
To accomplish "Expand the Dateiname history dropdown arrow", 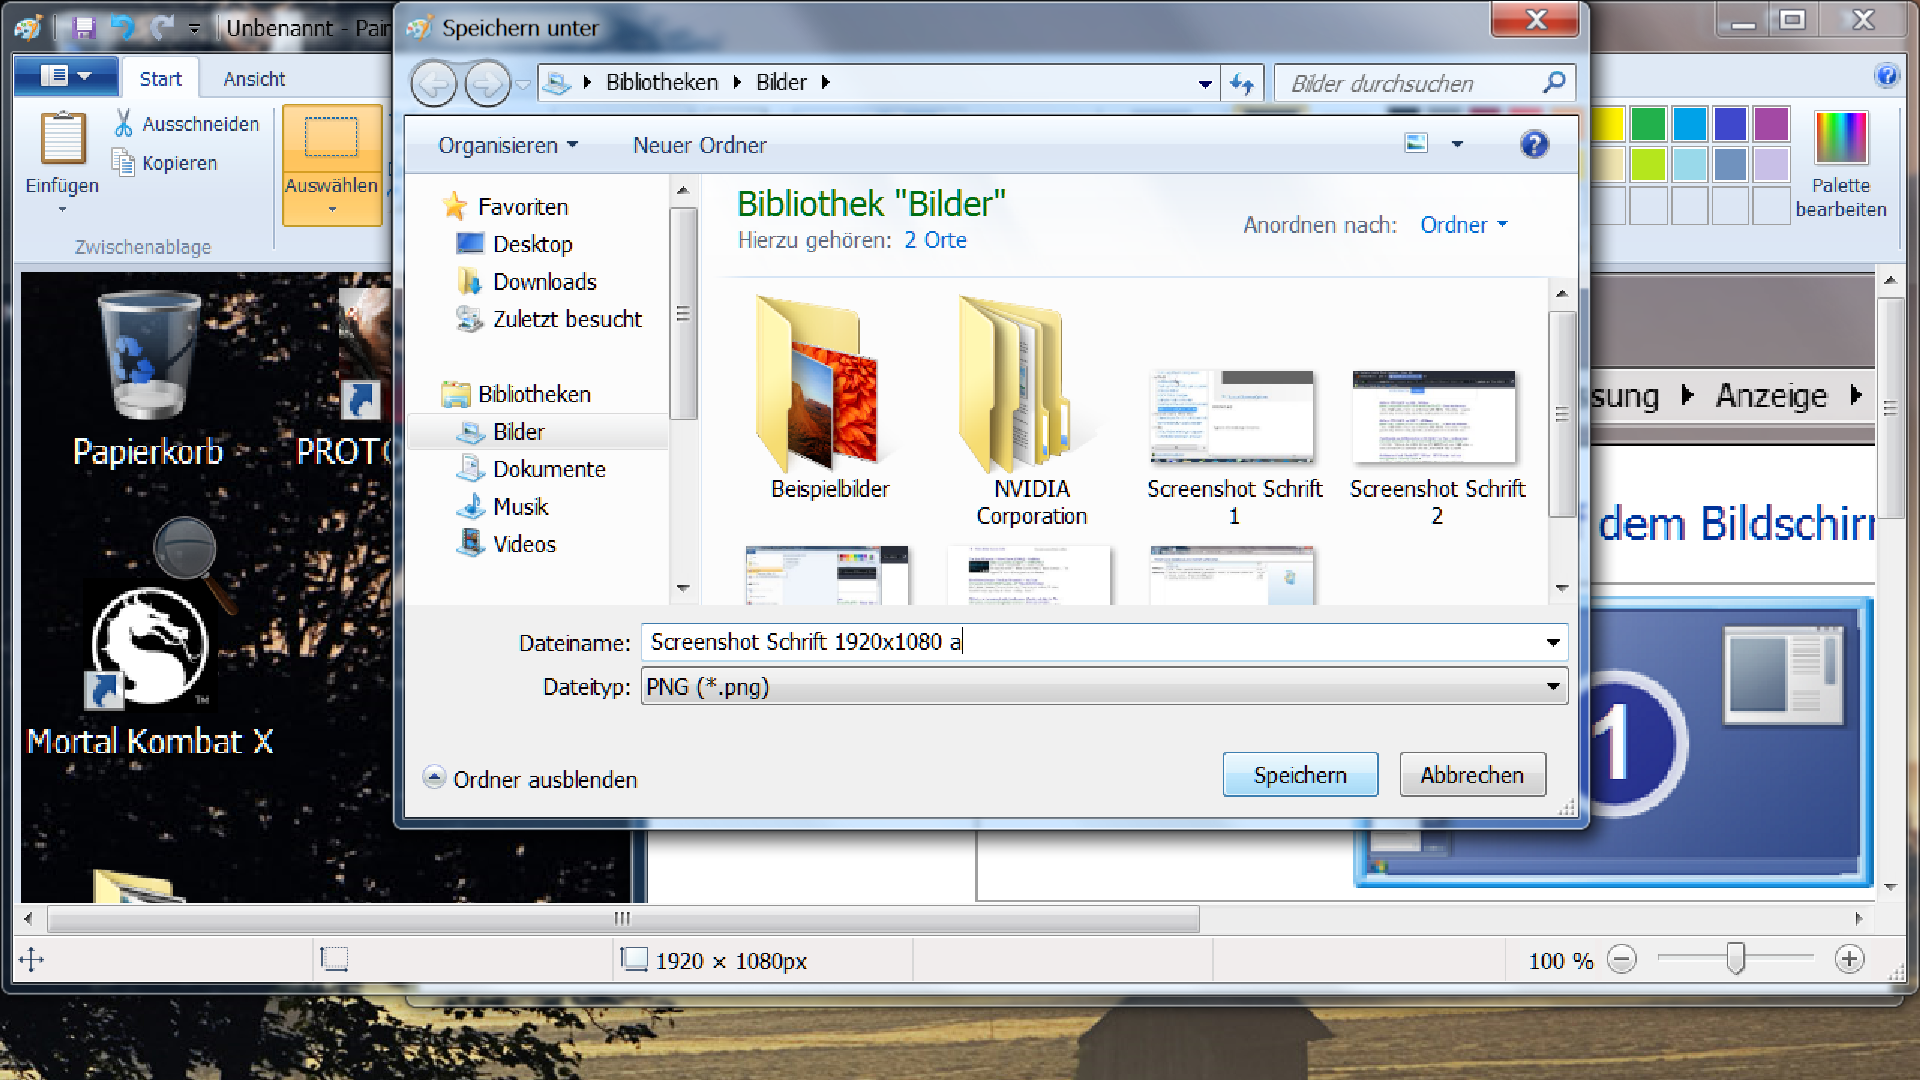I will (1552, 642).
